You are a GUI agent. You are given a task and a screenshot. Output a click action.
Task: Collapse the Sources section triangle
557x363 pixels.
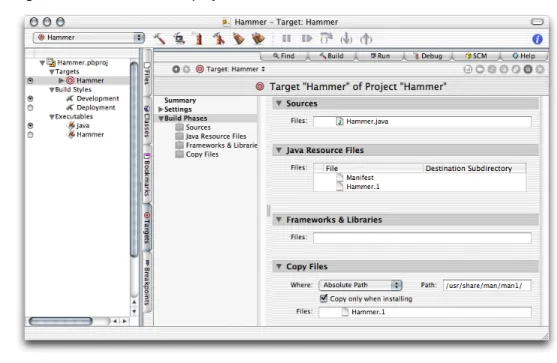pos(279,103)
